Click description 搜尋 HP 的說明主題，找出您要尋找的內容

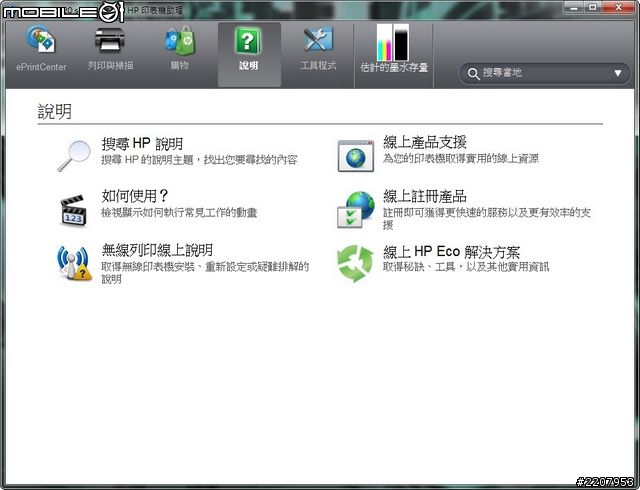tap(199, 160)
